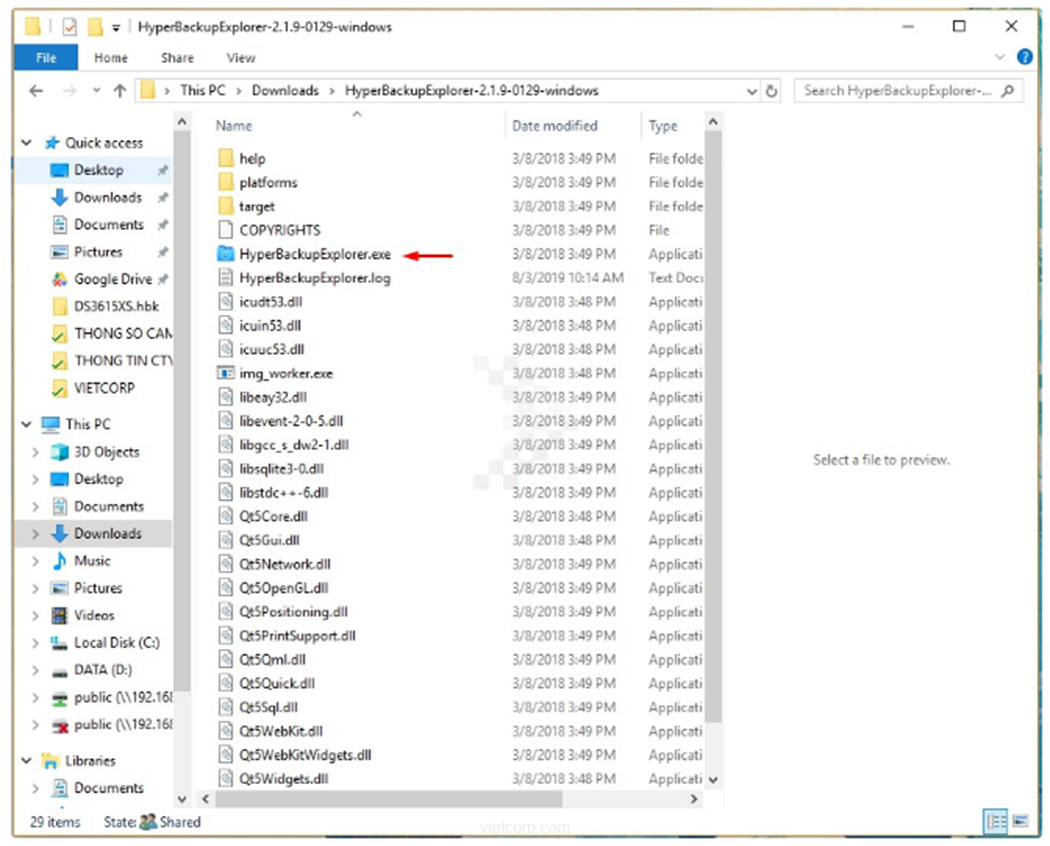The height and width of the screenshot is (846, 1050).
Task: Select the help folder icon
Action: (225, 158)
